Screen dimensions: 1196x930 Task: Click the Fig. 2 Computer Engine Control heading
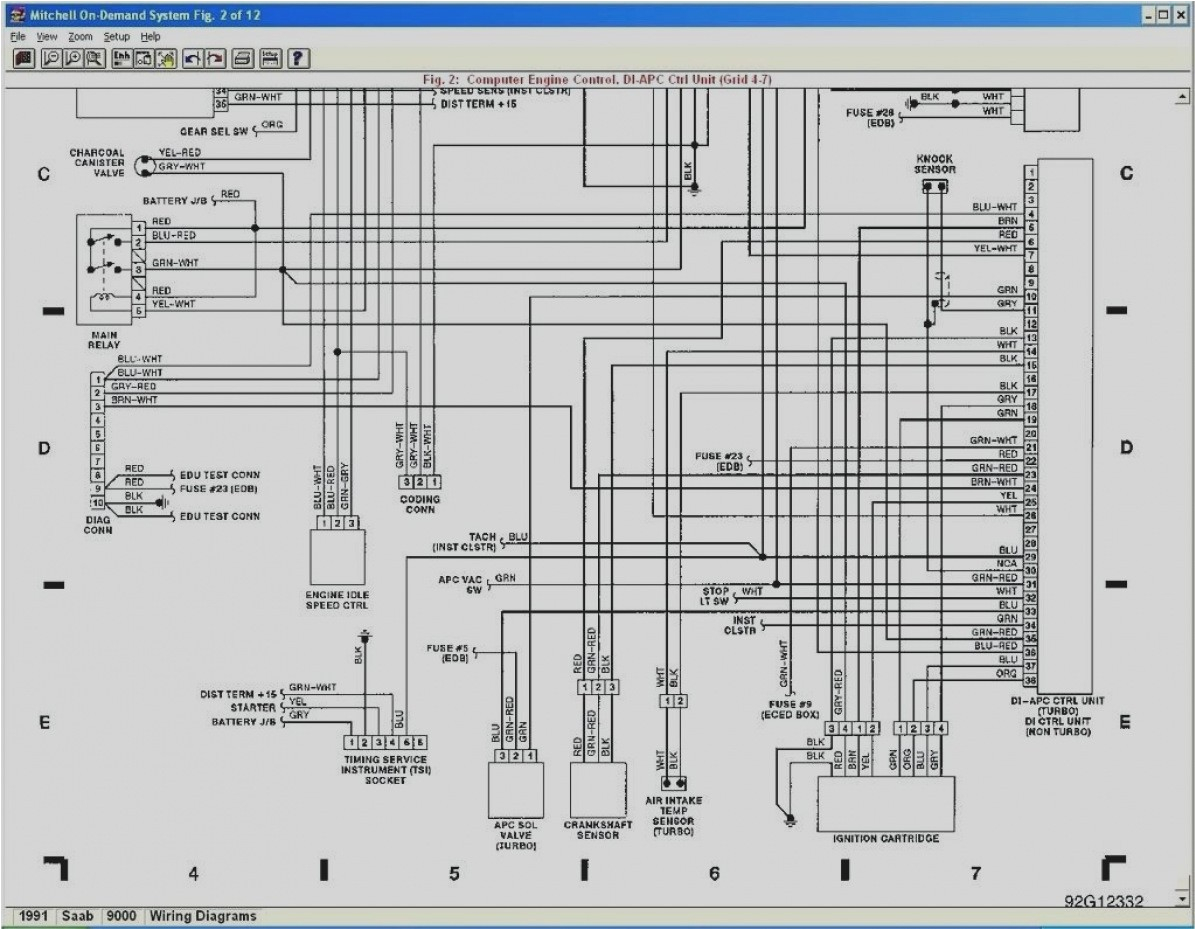(x=598, y=74)
